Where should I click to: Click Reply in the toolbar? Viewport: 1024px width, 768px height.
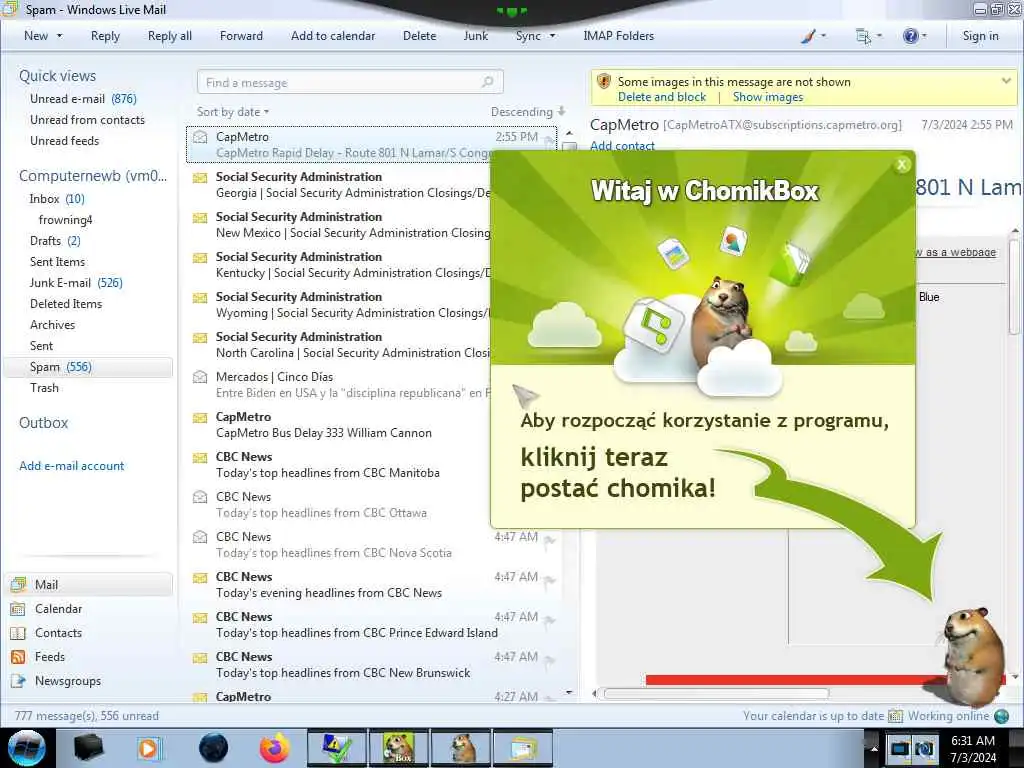pos(105,36)
